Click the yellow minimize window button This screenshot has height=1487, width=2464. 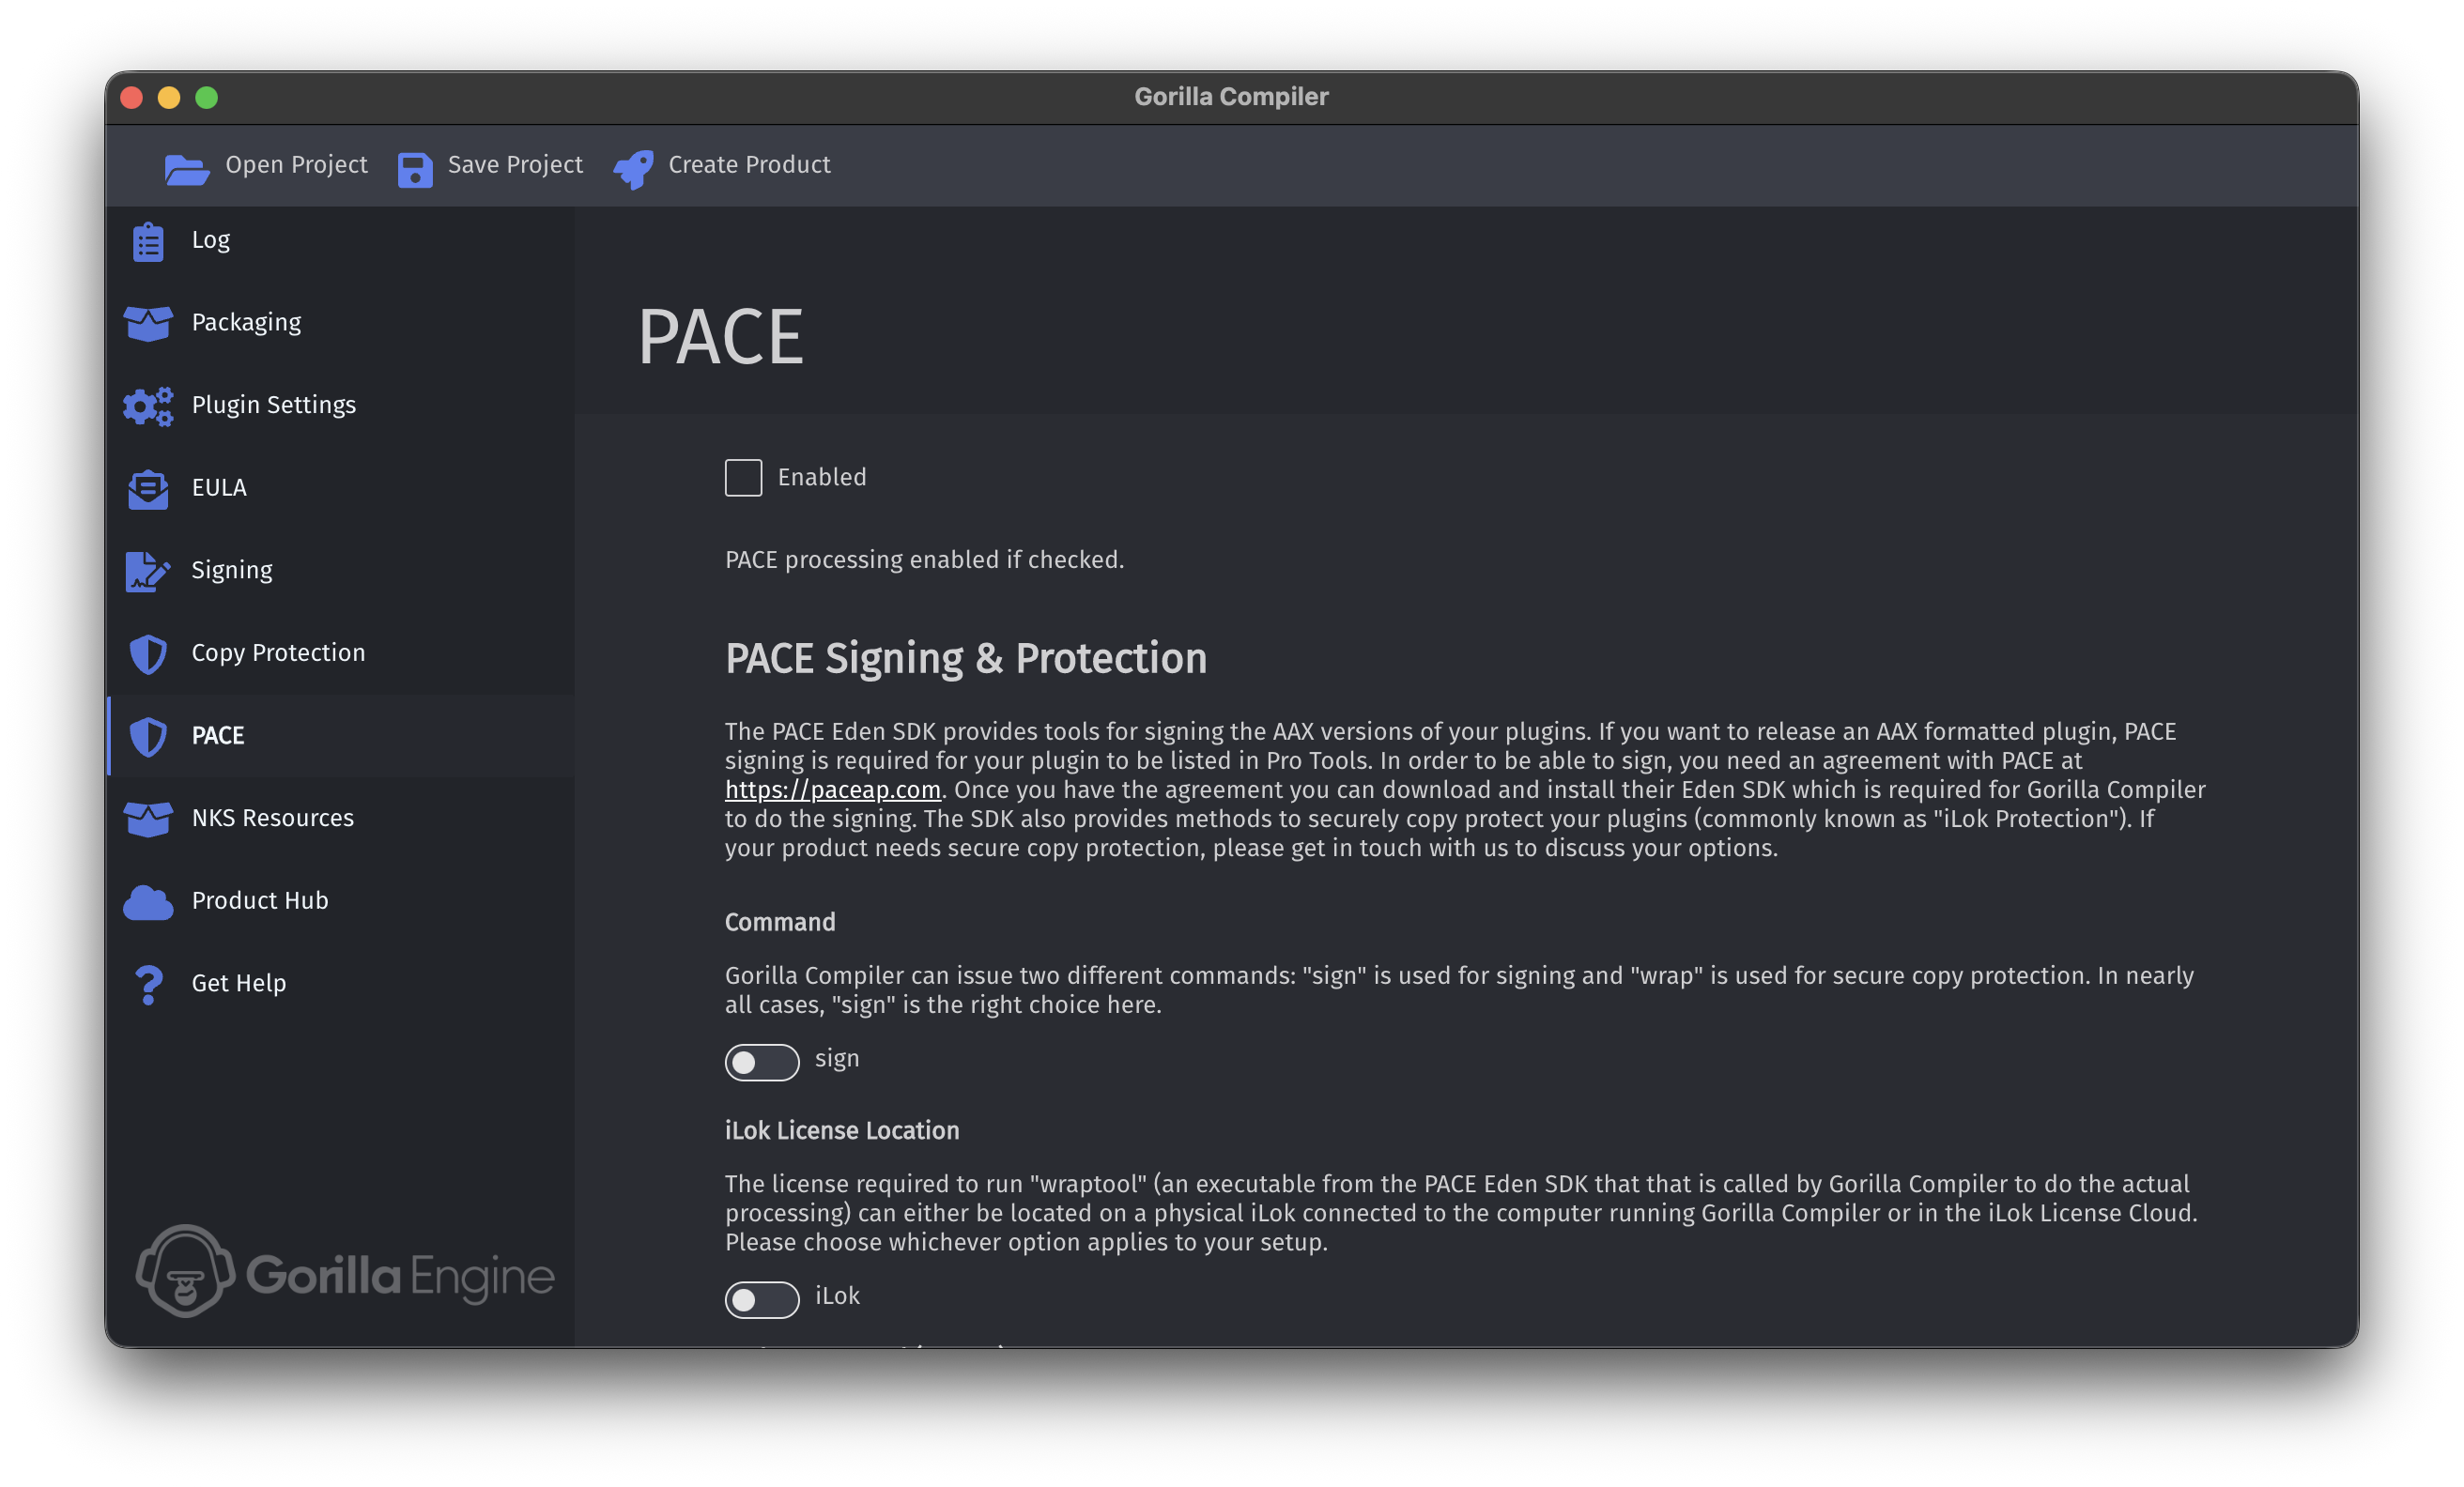click(169, 98)
